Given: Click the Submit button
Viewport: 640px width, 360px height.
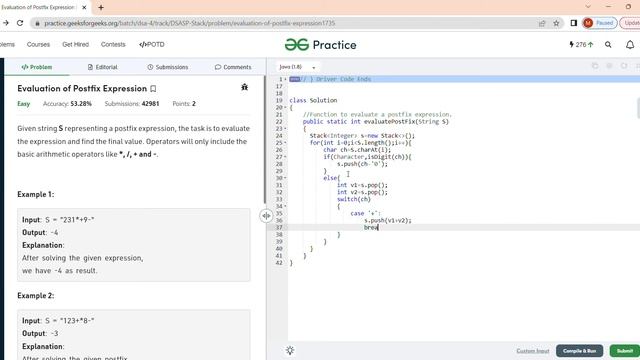Looking at the screenshot, I should tap(624, 351).
